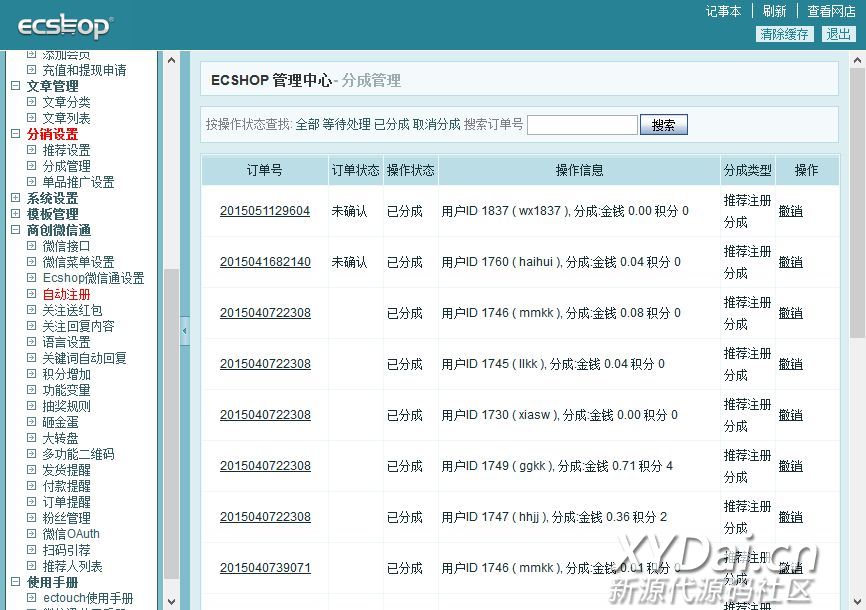Screen dimensions: 866x610
Task: Filter list by 已分成 status
Action: point(392,124)
